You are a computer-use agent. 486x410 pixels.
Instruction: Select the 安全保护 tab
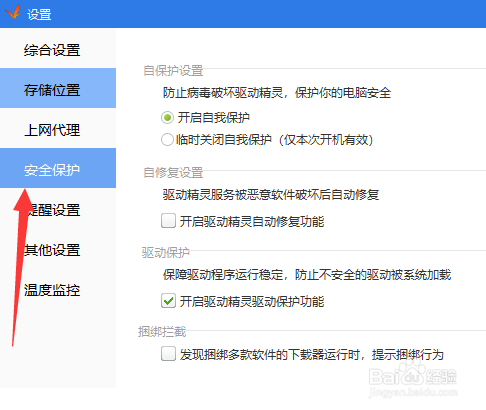58,168
